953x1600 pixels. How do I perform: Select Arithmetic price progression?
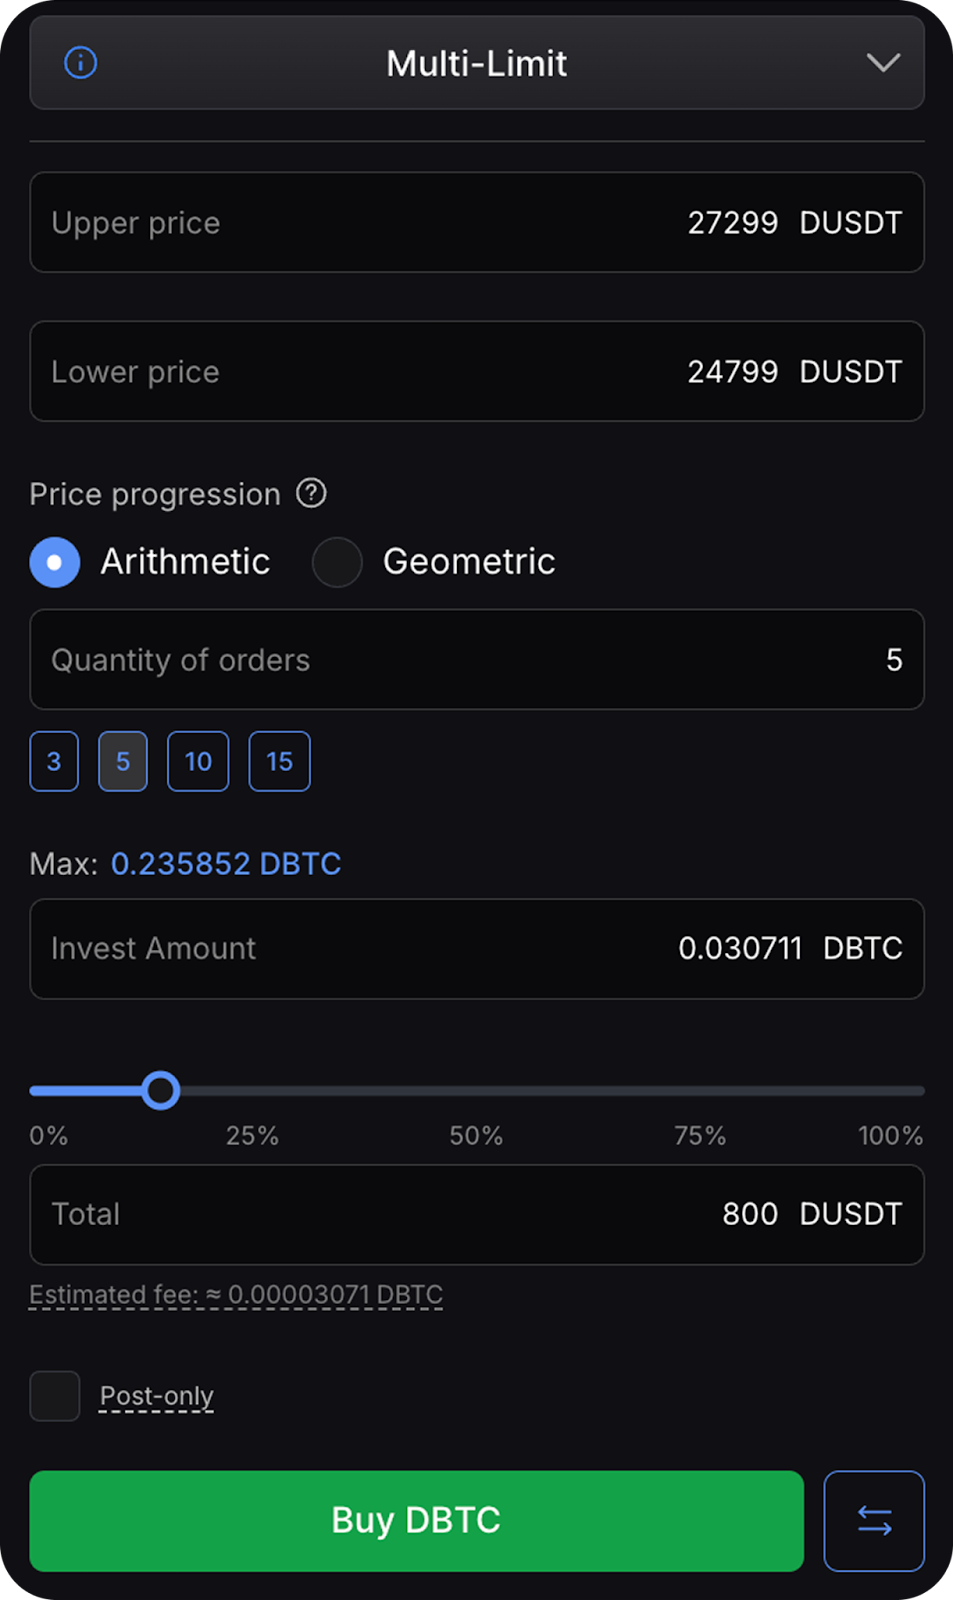coord(55,562)
